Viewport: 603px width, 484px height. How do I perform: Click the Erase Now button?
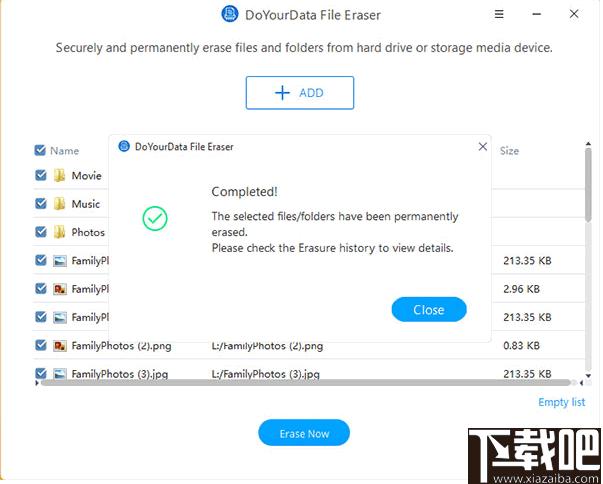click(304, 433)
